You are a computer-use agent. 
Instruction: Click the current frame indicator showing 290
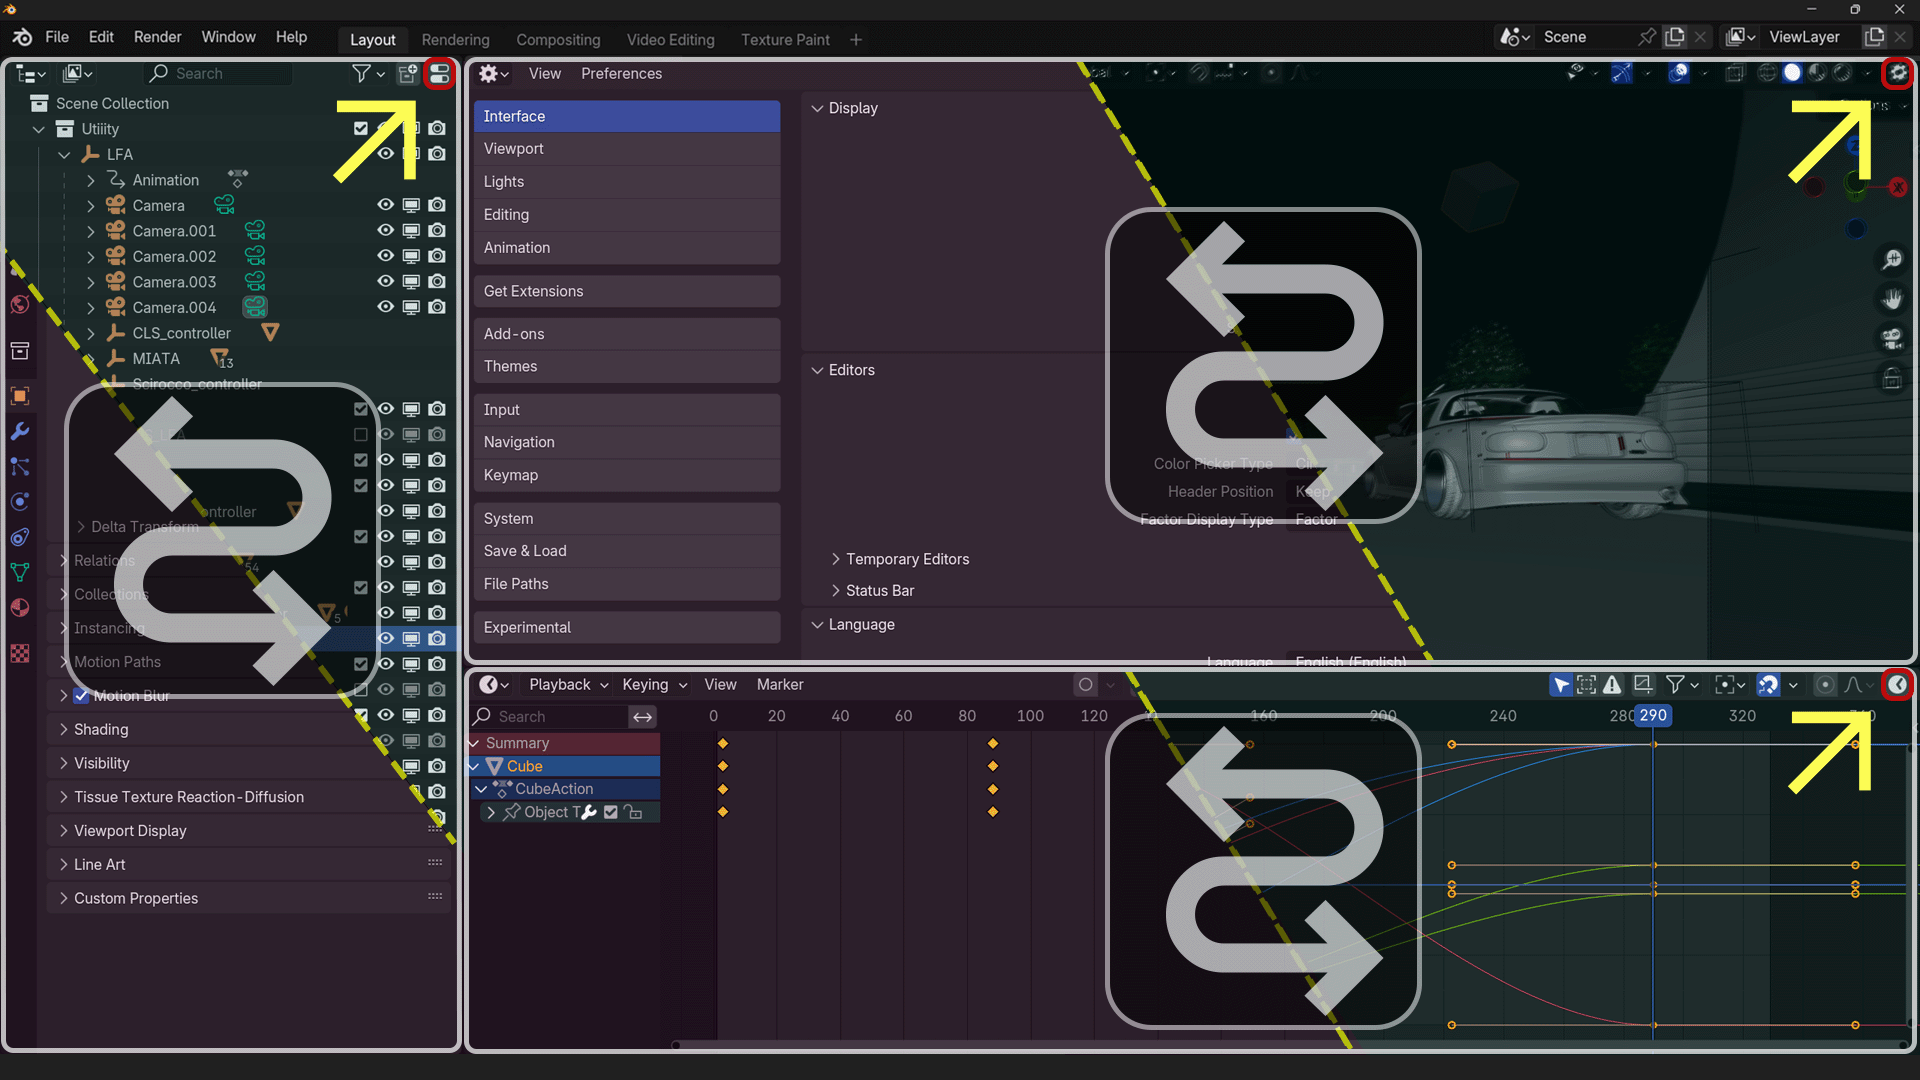click(1652, 716)
